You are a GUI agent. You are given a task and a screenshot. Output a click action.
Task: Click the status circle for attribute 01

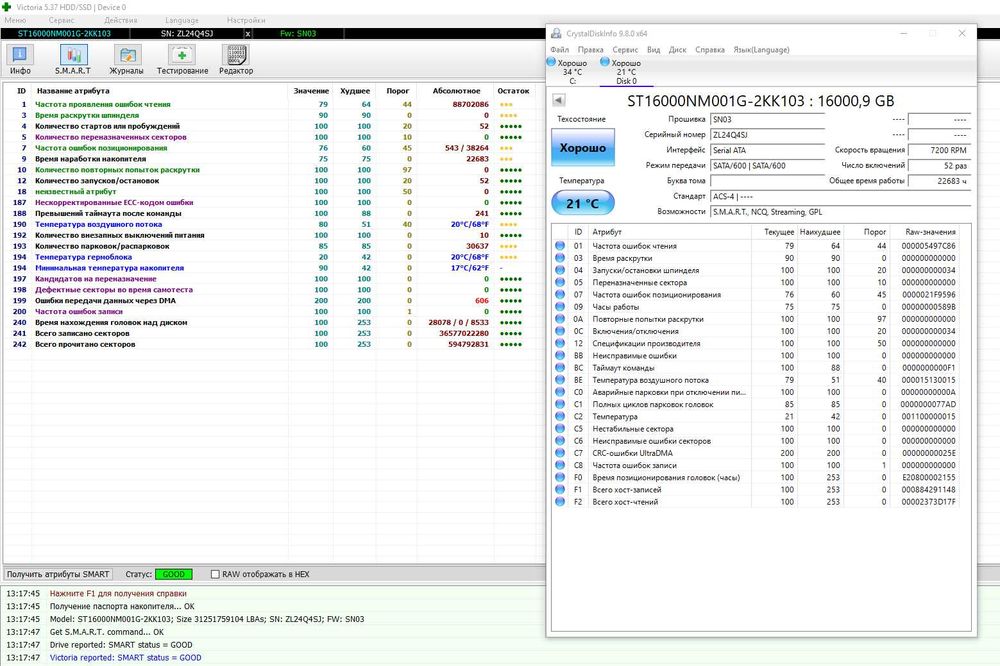(560, 246)
